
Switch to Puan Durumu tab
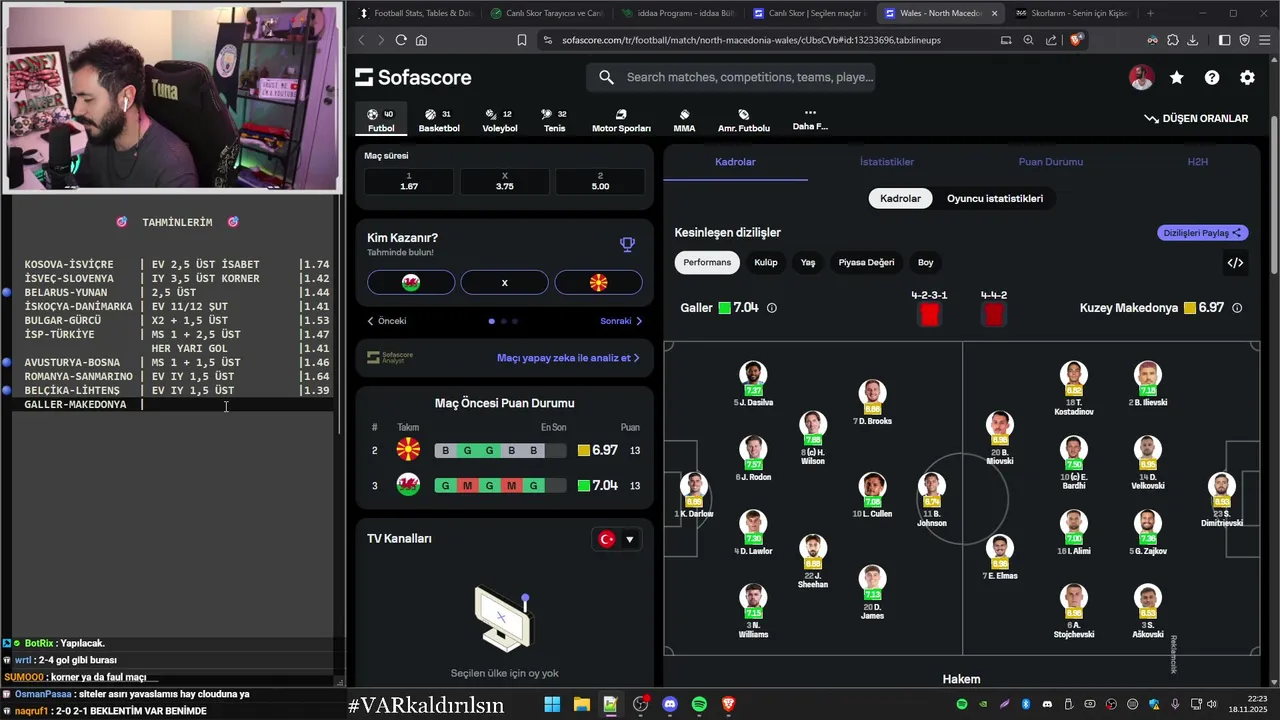1050,162
